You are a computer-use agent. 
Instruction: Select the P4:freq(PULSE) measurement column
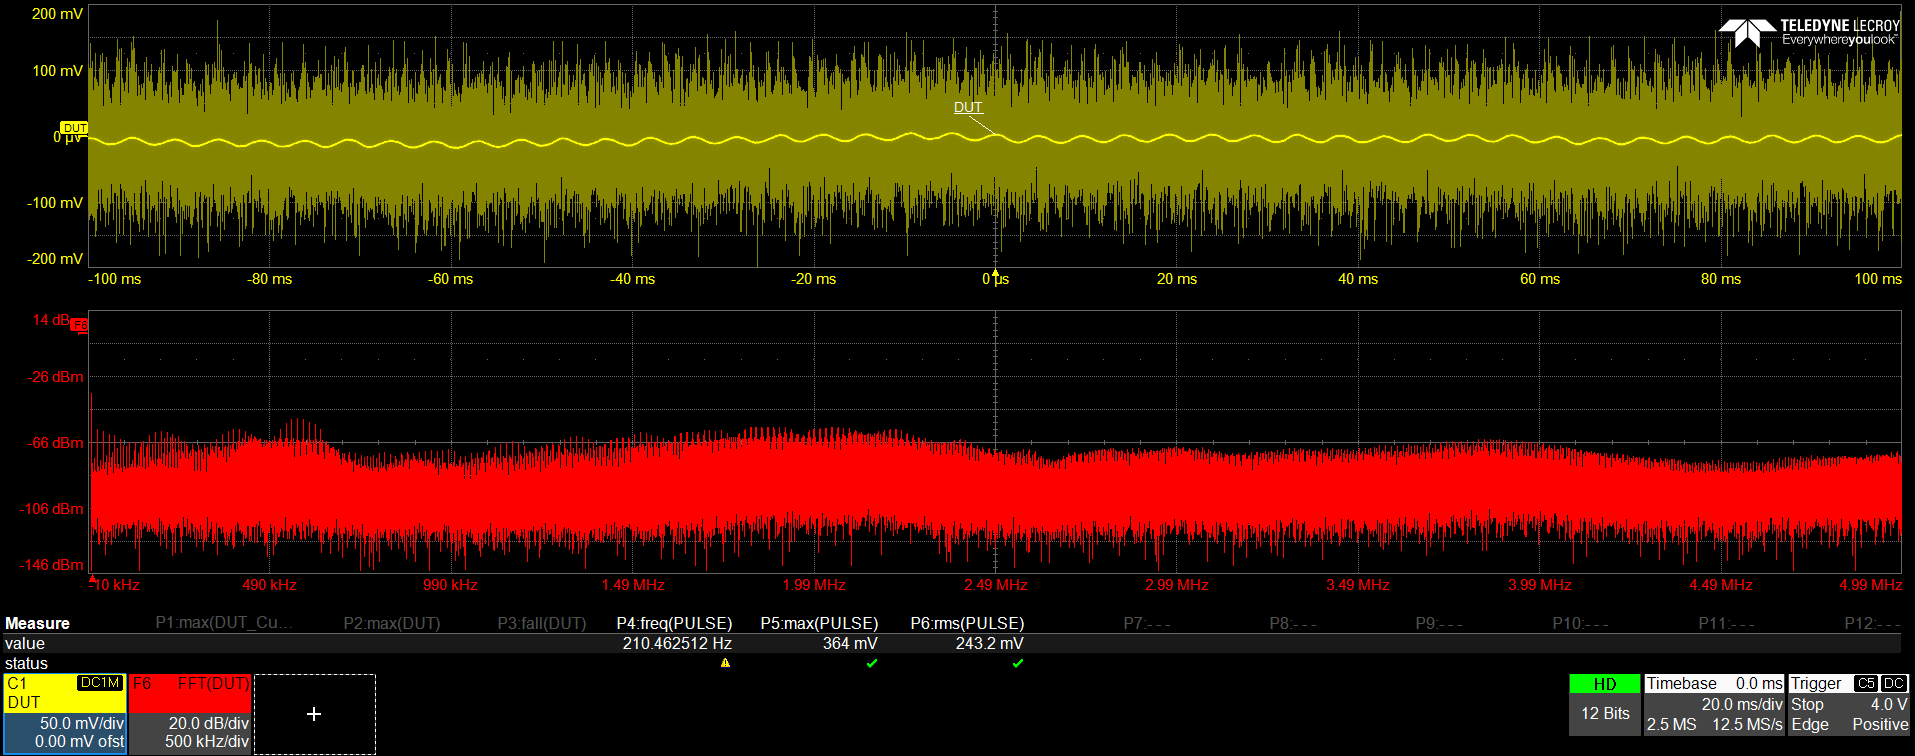coord(674,623)
